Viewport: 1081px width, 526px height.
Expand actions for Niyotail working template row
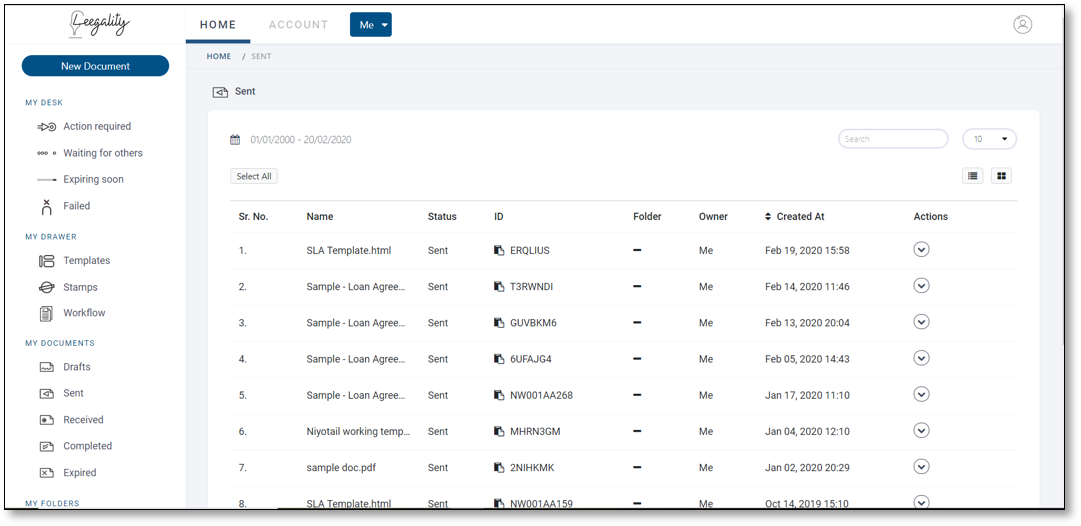pos(921,430)
